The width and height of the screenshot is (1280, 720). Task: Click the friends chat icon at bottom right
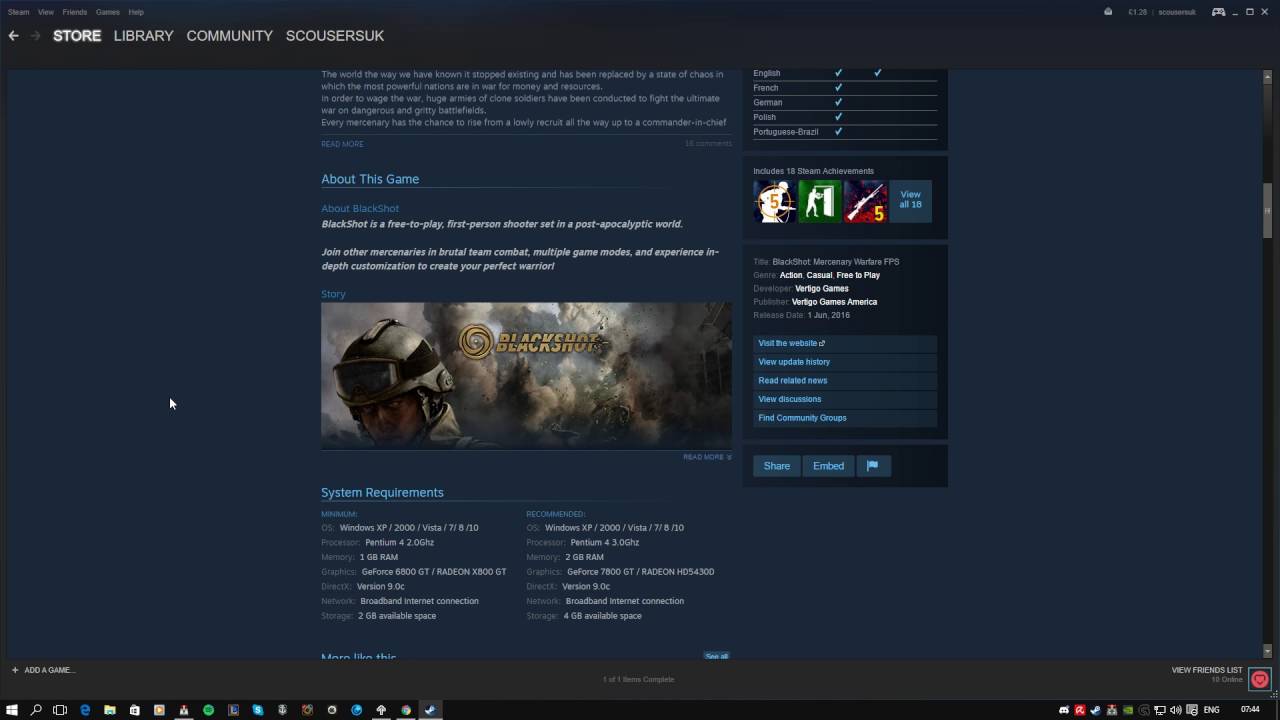click(1260, 679)
